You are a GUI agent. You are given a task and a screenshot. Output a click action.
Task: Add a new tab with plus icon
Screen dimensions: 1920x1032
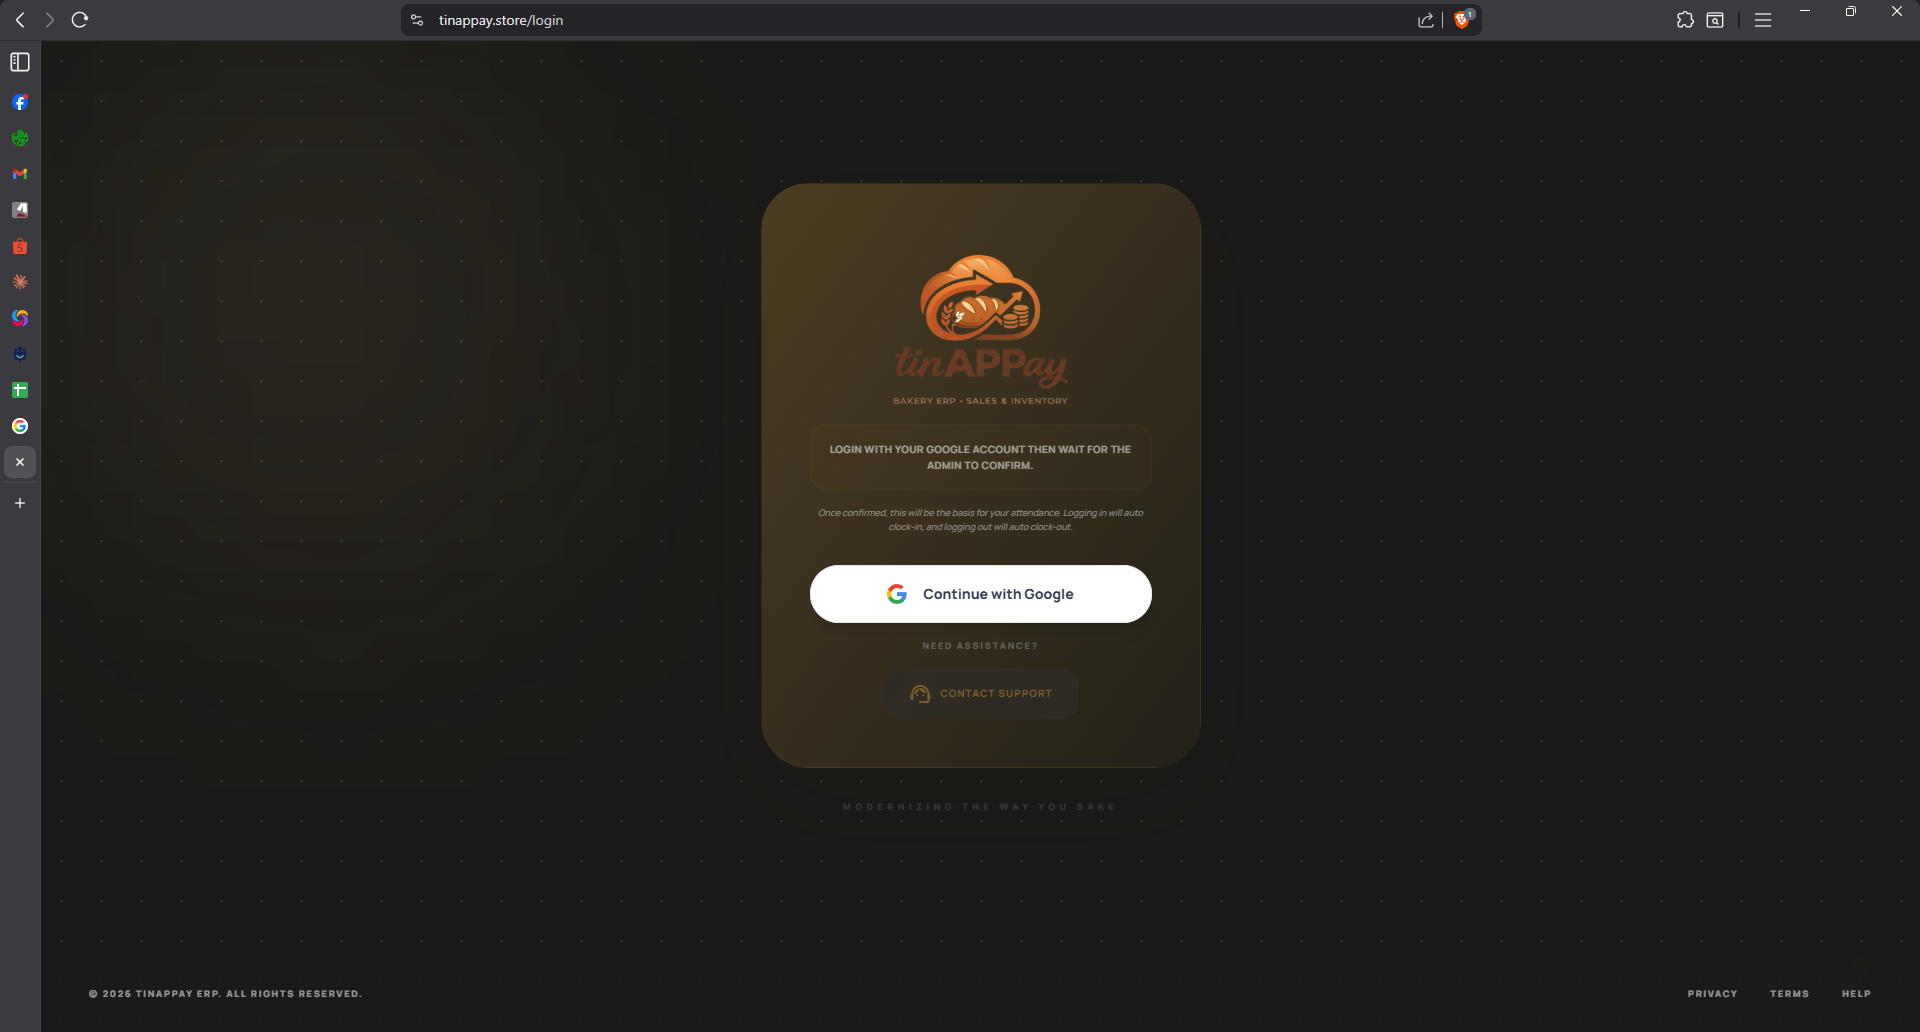20,503
